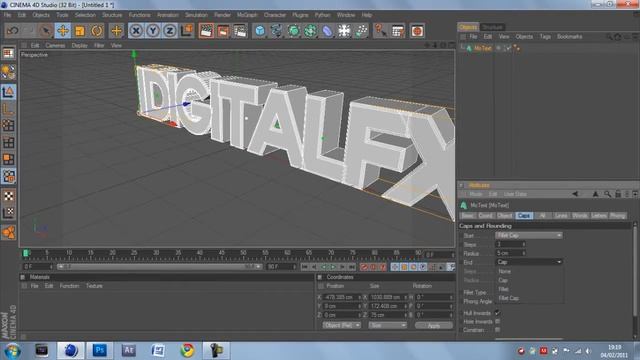This screenshot has width=640, height=360.
Task: Toggle the Hole Inwards checkbox
Action: click(497, 322)
